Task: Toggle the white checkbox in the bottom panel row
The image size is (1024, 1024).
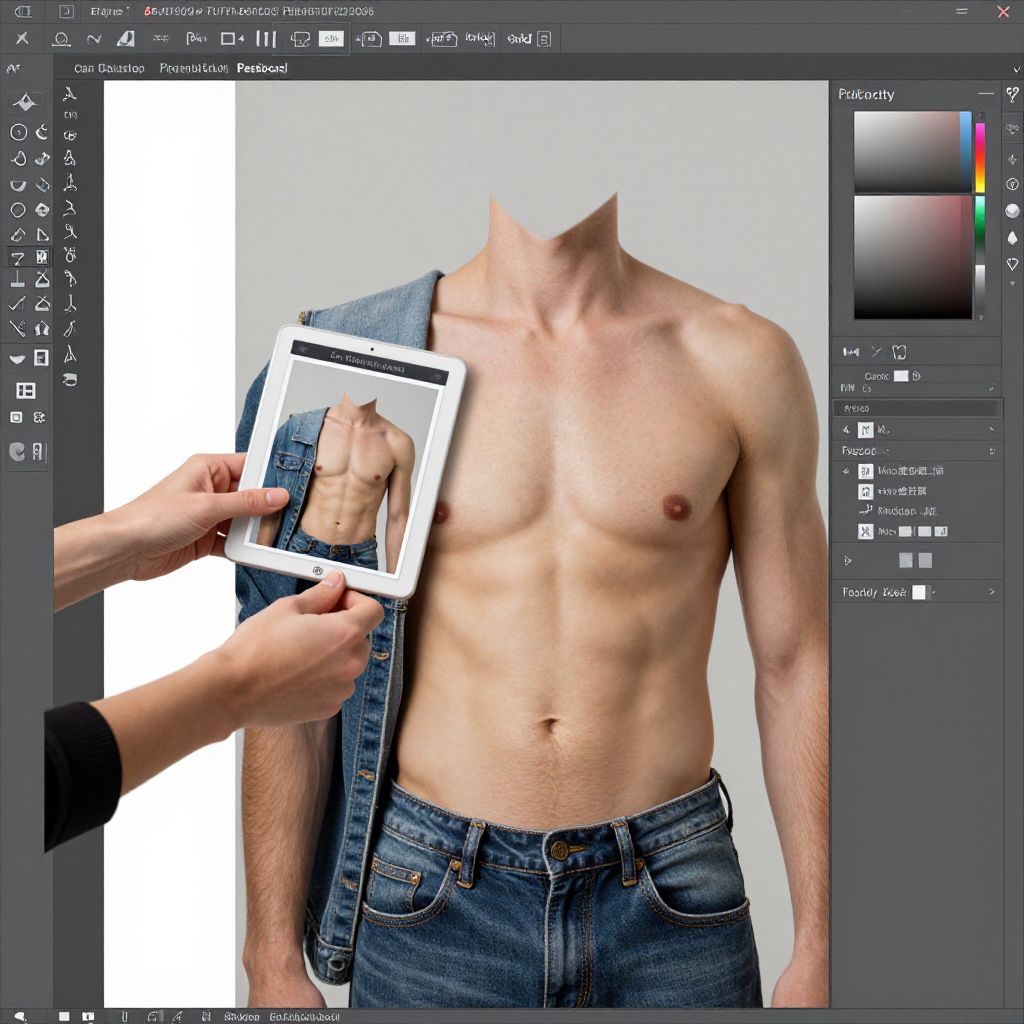Action: pyautogui.click(x=918, y=592)
